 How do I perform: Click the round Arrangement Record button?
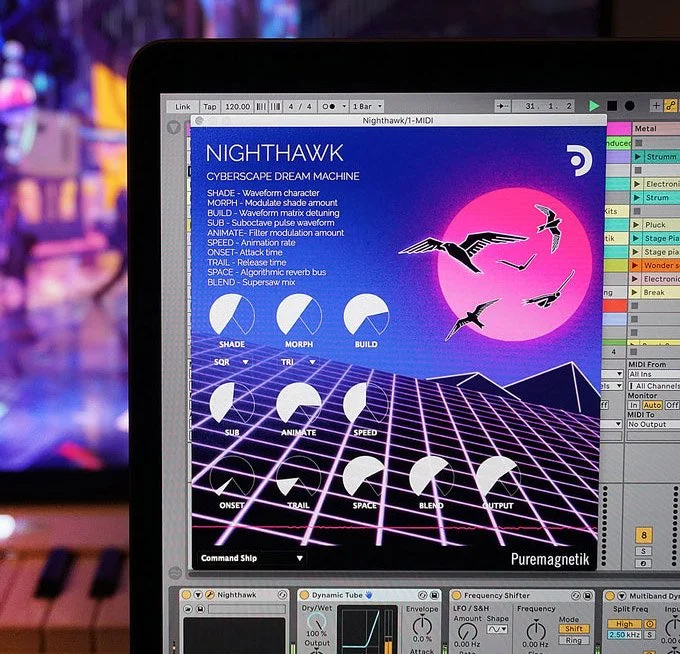click(x=630, y=106)
